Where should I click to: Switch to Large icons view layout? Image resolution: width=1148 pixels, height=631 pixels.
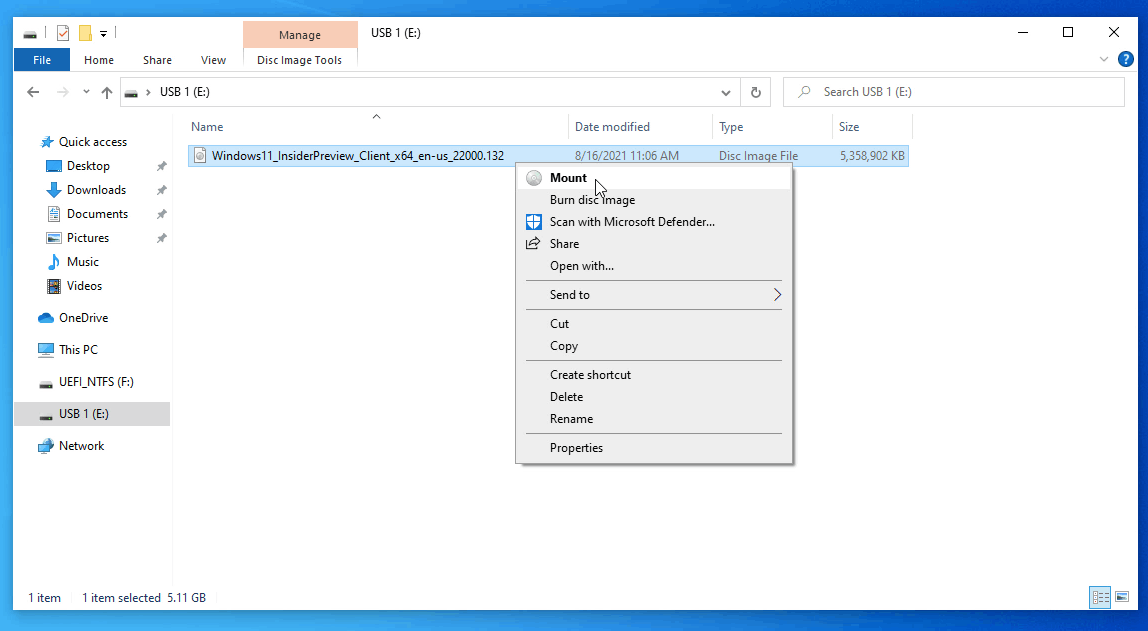(x=1122, y=597)
